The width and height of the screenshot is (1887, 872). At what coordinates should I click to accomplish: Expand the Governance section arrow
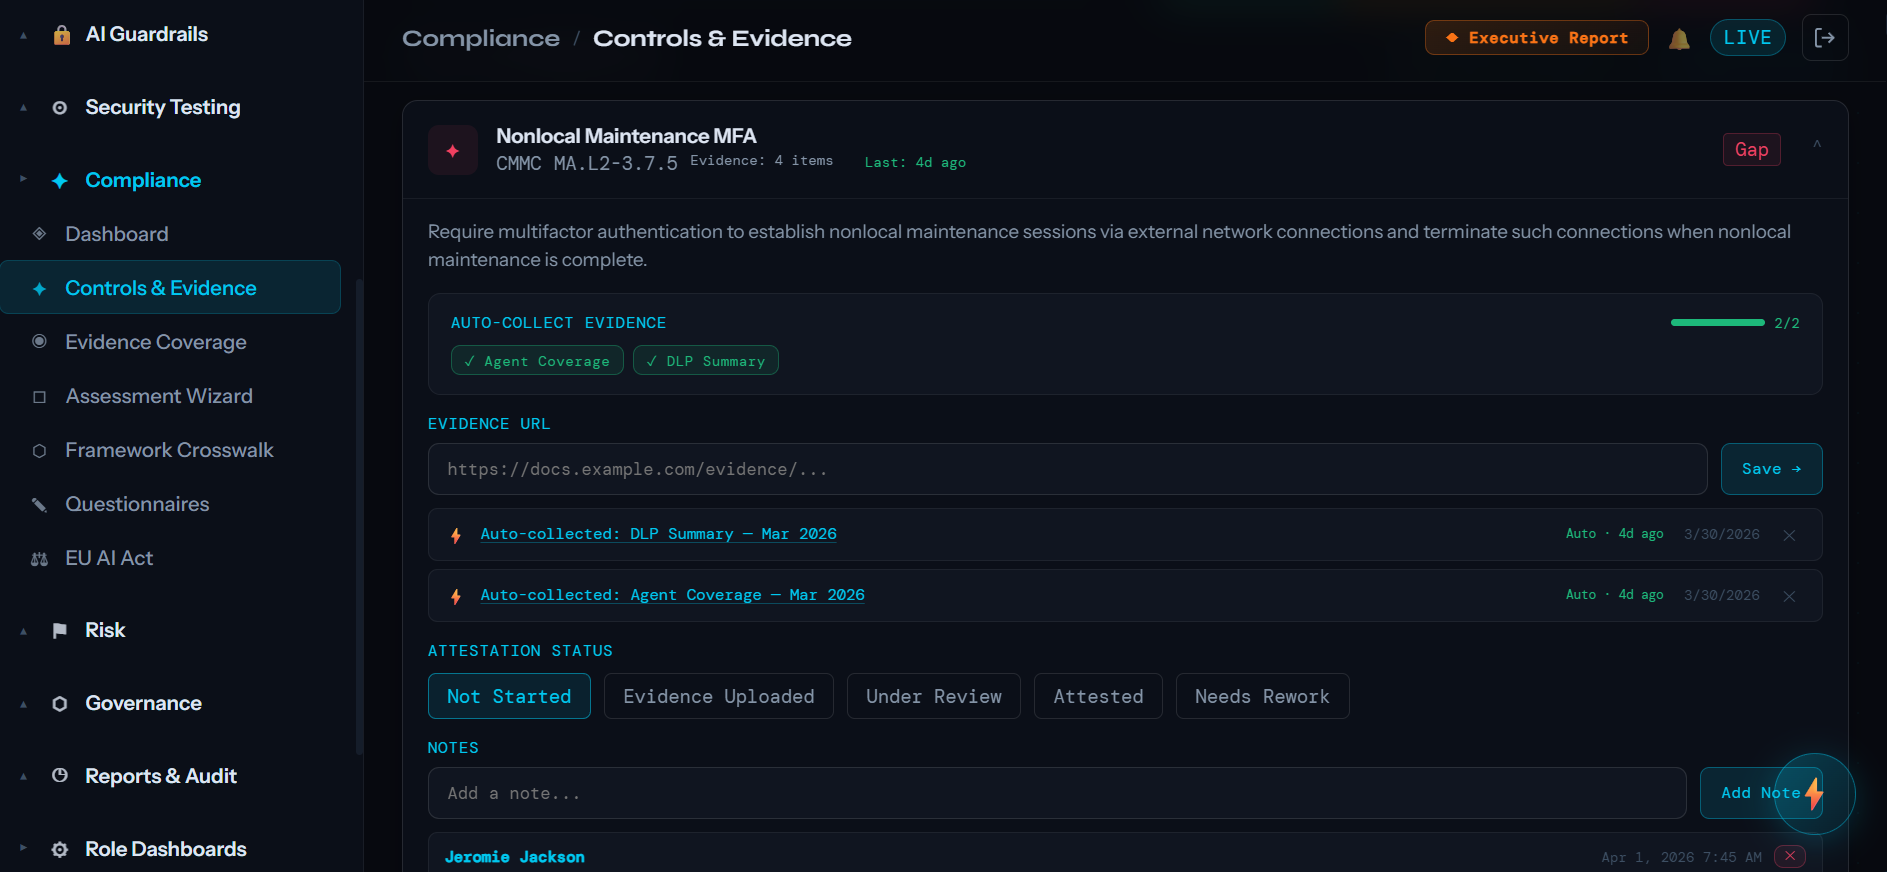[24, 704]
